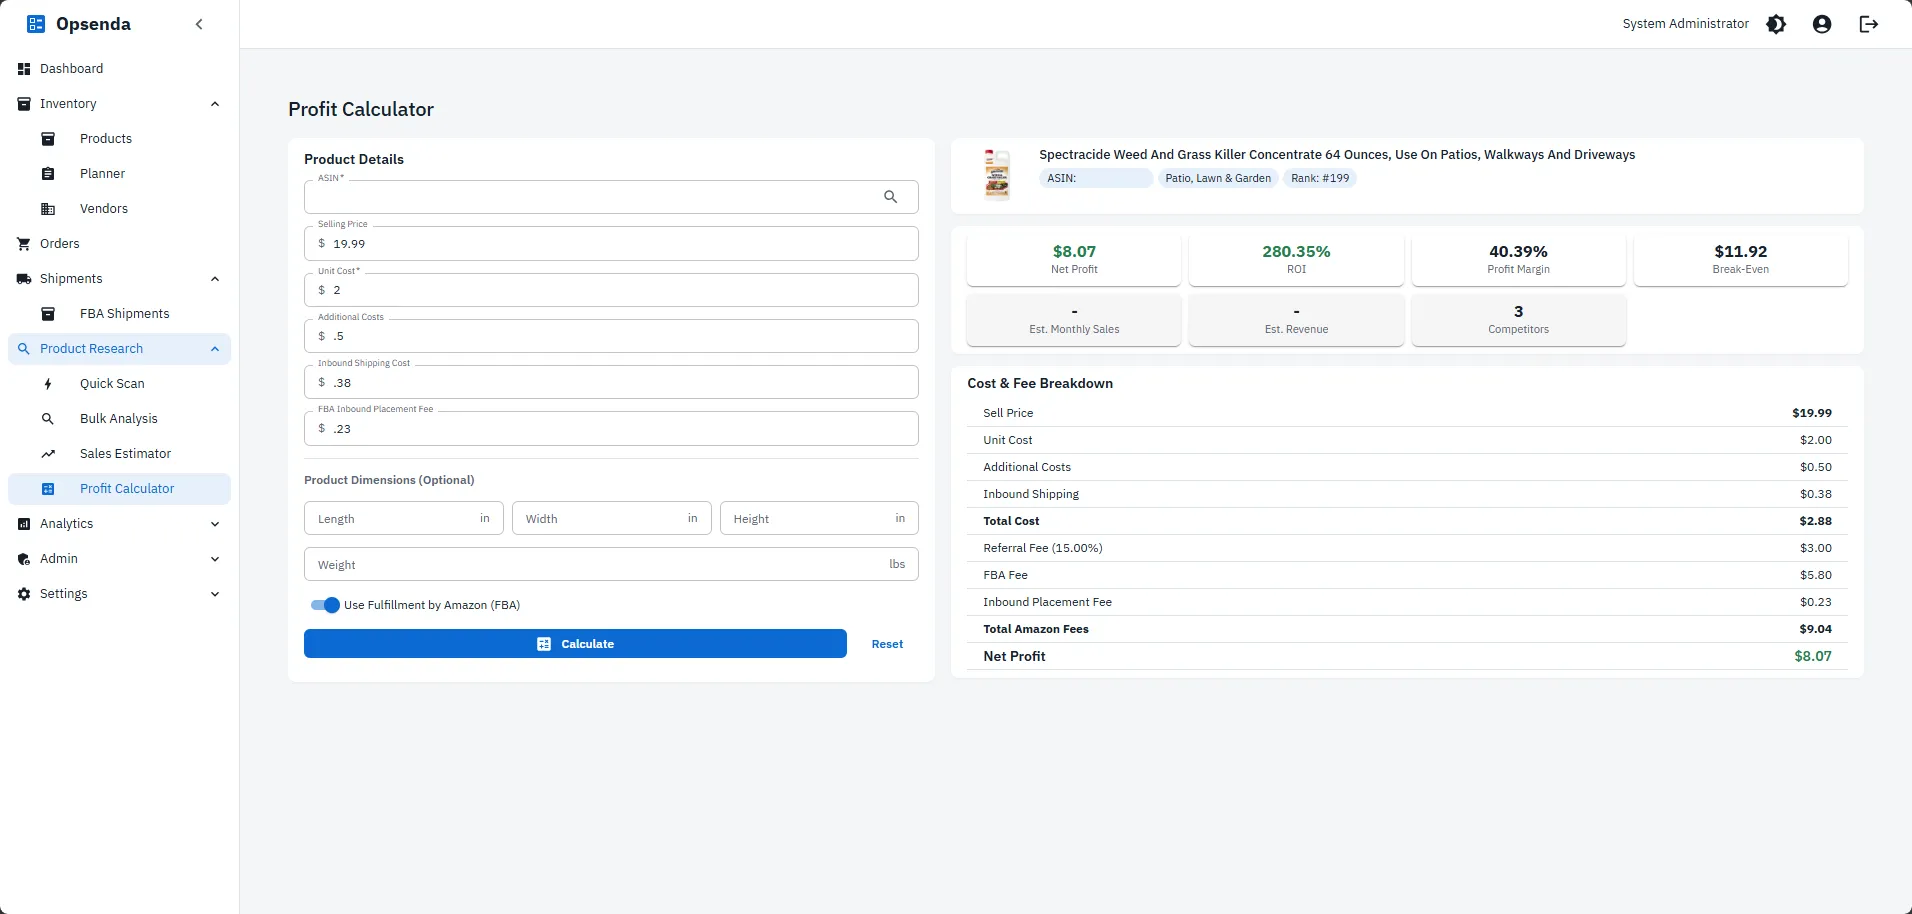Click the Analytics chart icon
Image resolution: width=1912 pixels, height=914 pixels.
24,524
